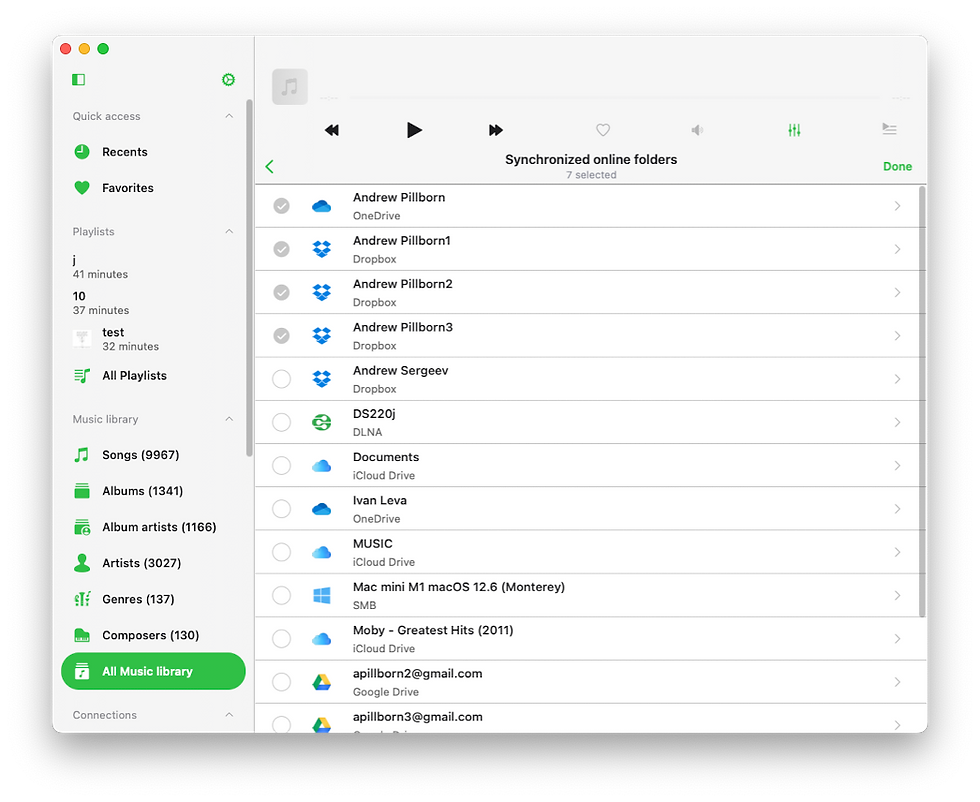Open settings via green gear icon
980x802 pixels.
coord(229,79)
